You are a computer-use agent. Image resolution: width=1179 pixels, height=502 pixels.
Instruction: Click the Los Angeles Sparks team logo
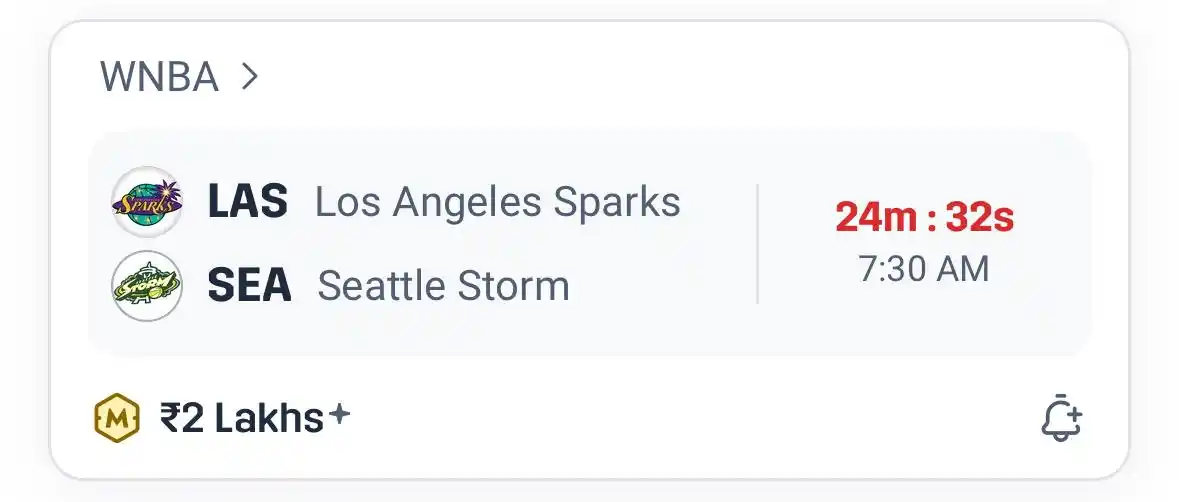[x=147, y=201]
